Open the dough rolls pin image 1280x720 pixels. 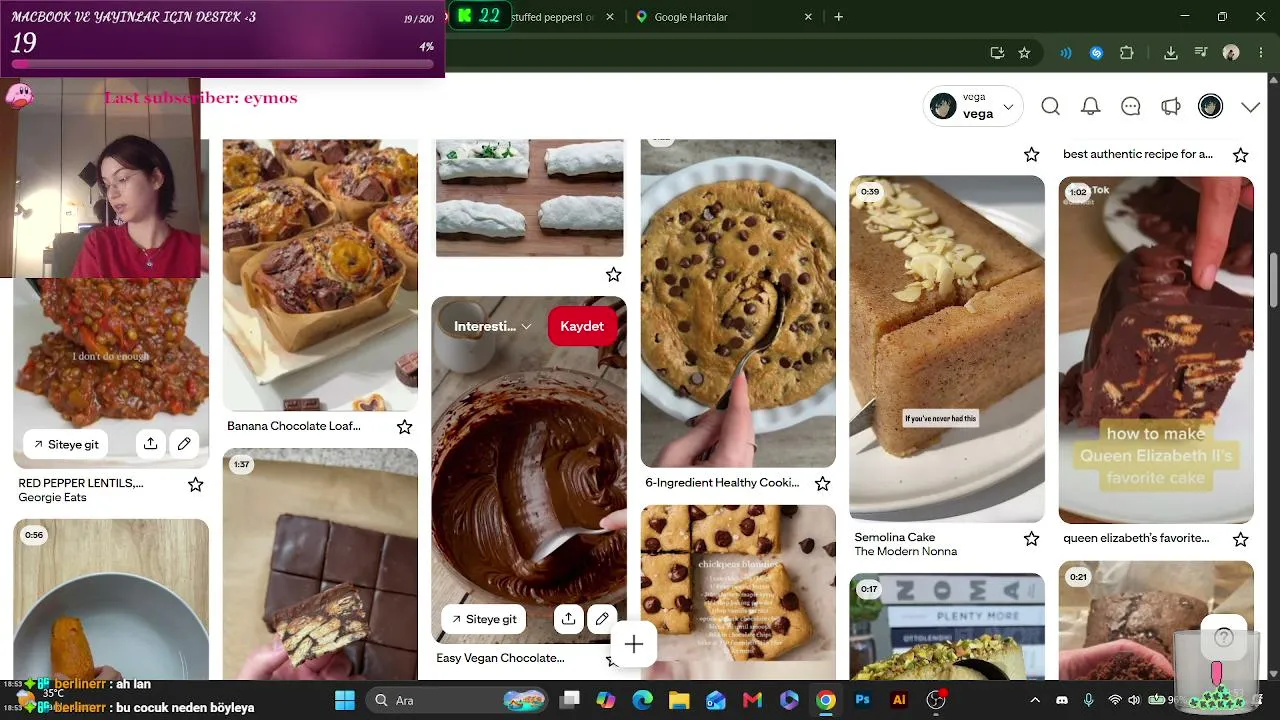pos(530,198)
